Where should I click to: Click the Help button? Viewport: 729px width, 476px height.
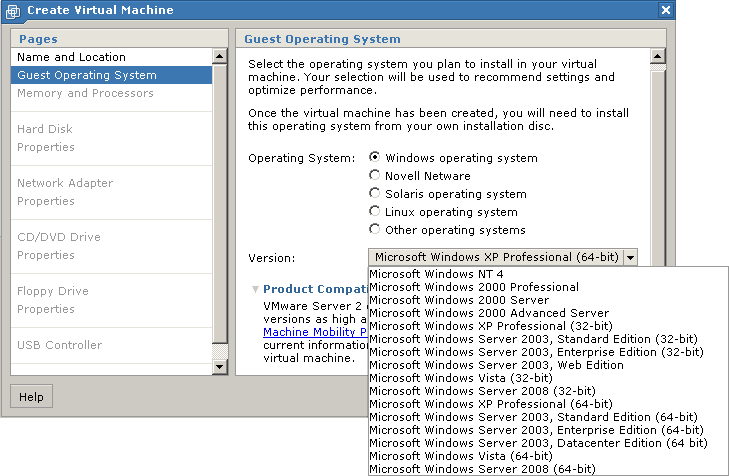pyautogui.click(x=31, y=397)
